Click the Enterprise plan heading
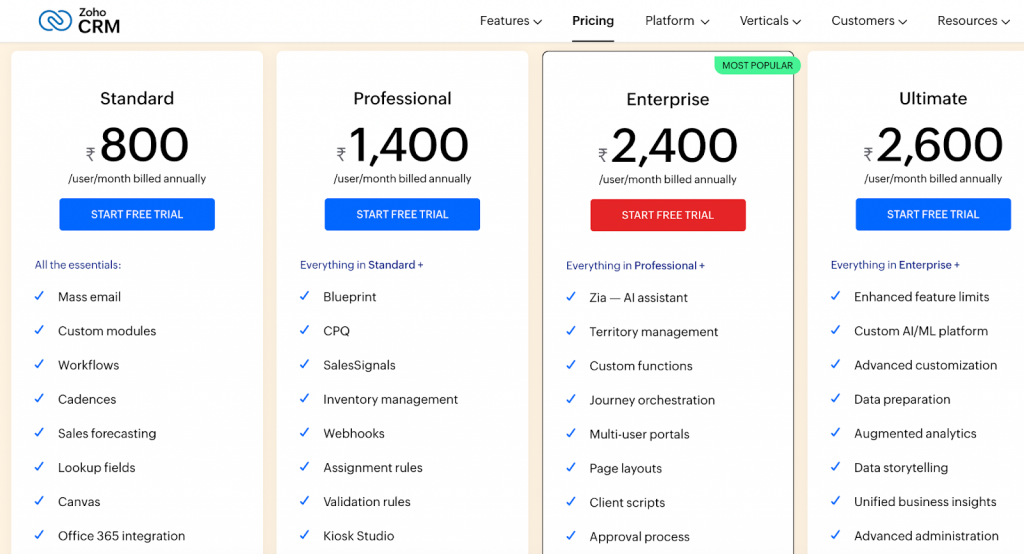The width and height of the screenshot is (1024, 554). [668, 99]
